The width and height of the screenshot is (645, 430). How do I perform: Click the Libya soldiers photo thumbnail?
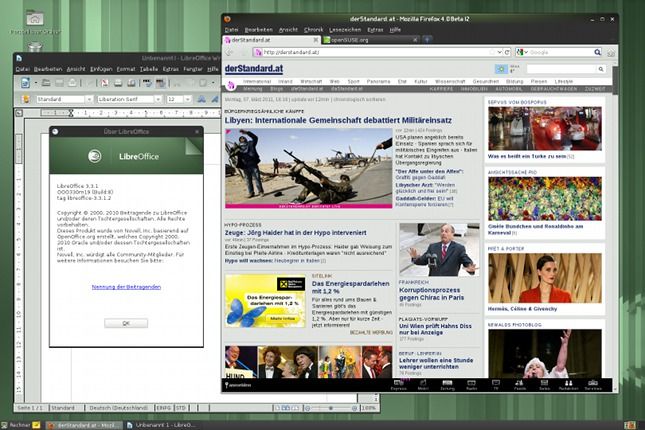click(x=309, y=168)
